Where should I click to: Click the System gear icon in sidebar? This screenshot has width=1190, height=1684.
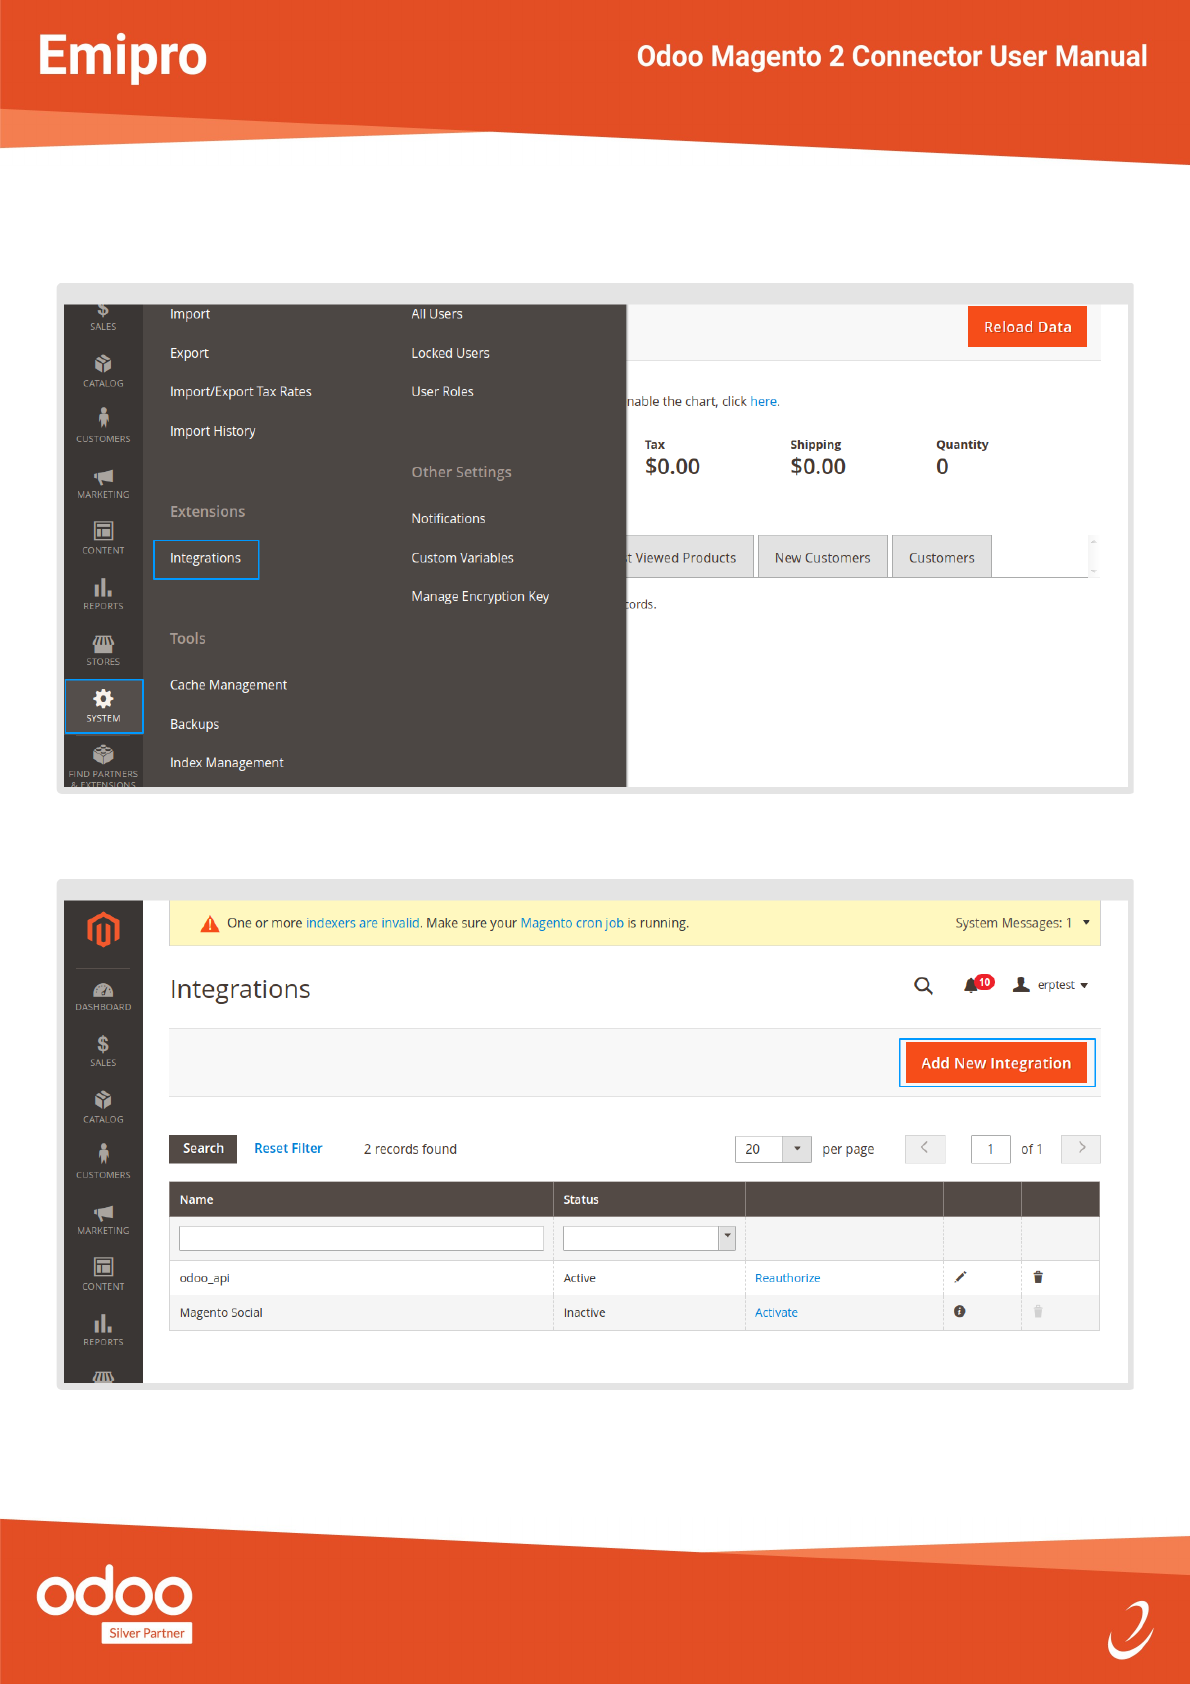click(103, 698)
